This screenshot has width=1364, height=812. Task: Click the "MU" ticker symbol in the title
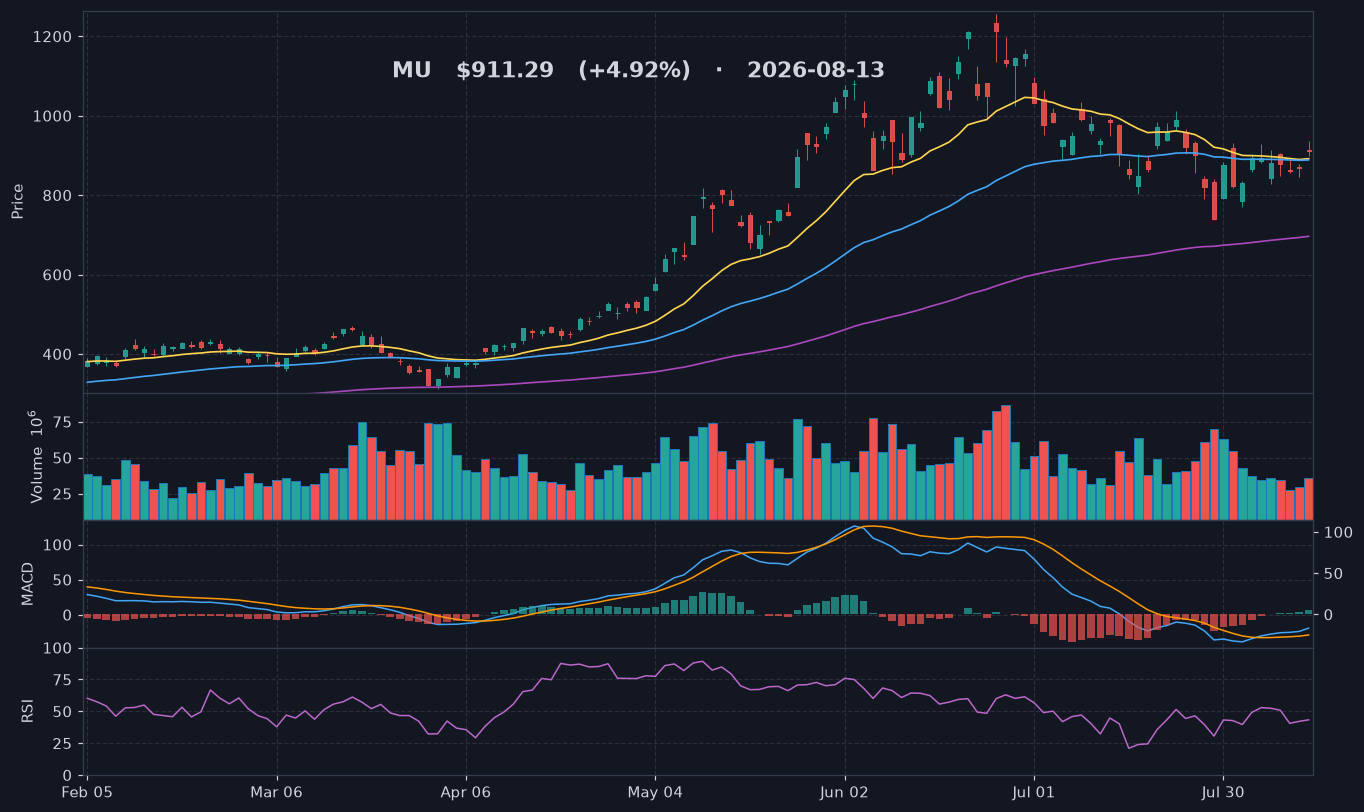[x=411, y=71]
